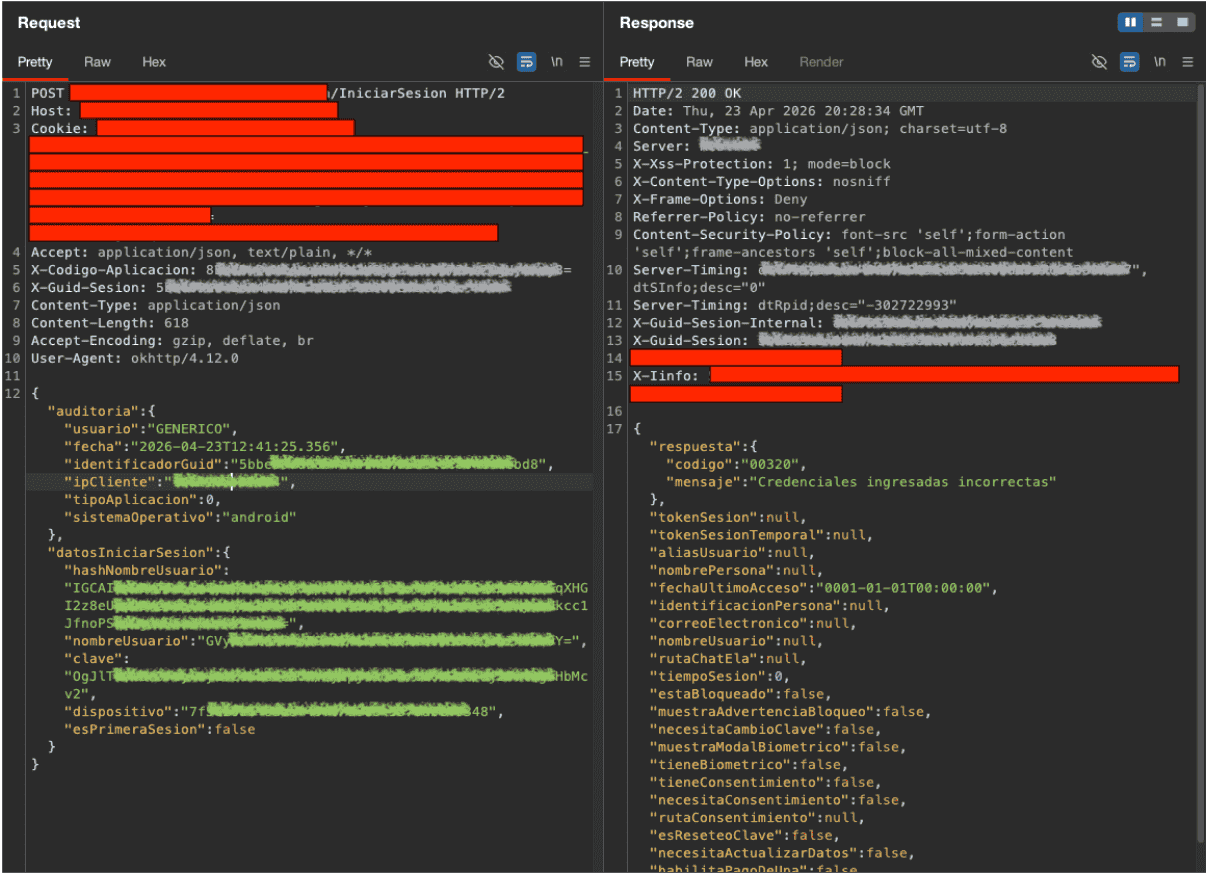1210x876 pixels.
Task: Click the "clave" key in request body
Action: [93, 659]
